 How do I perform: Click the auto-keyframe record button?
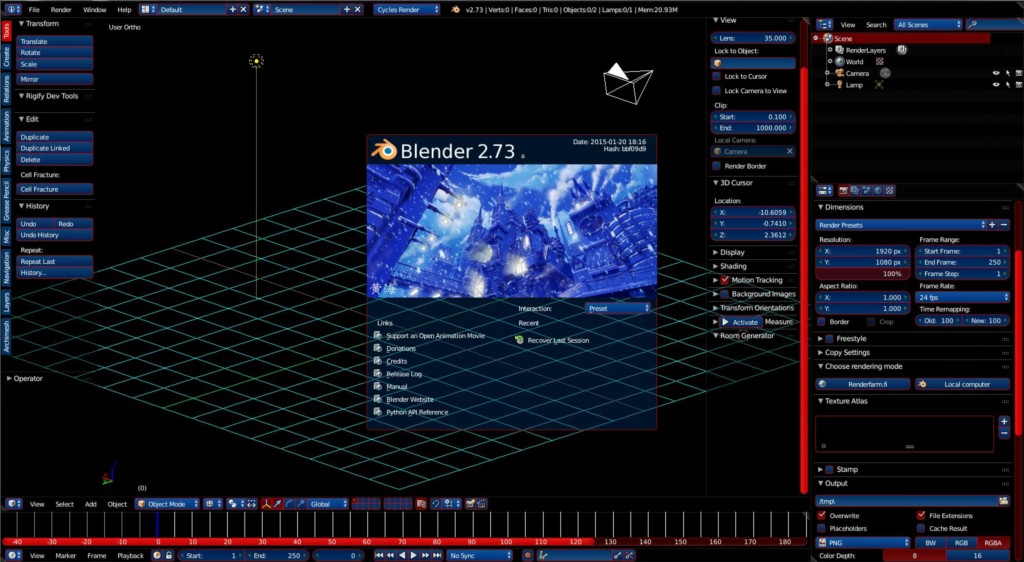528,555
